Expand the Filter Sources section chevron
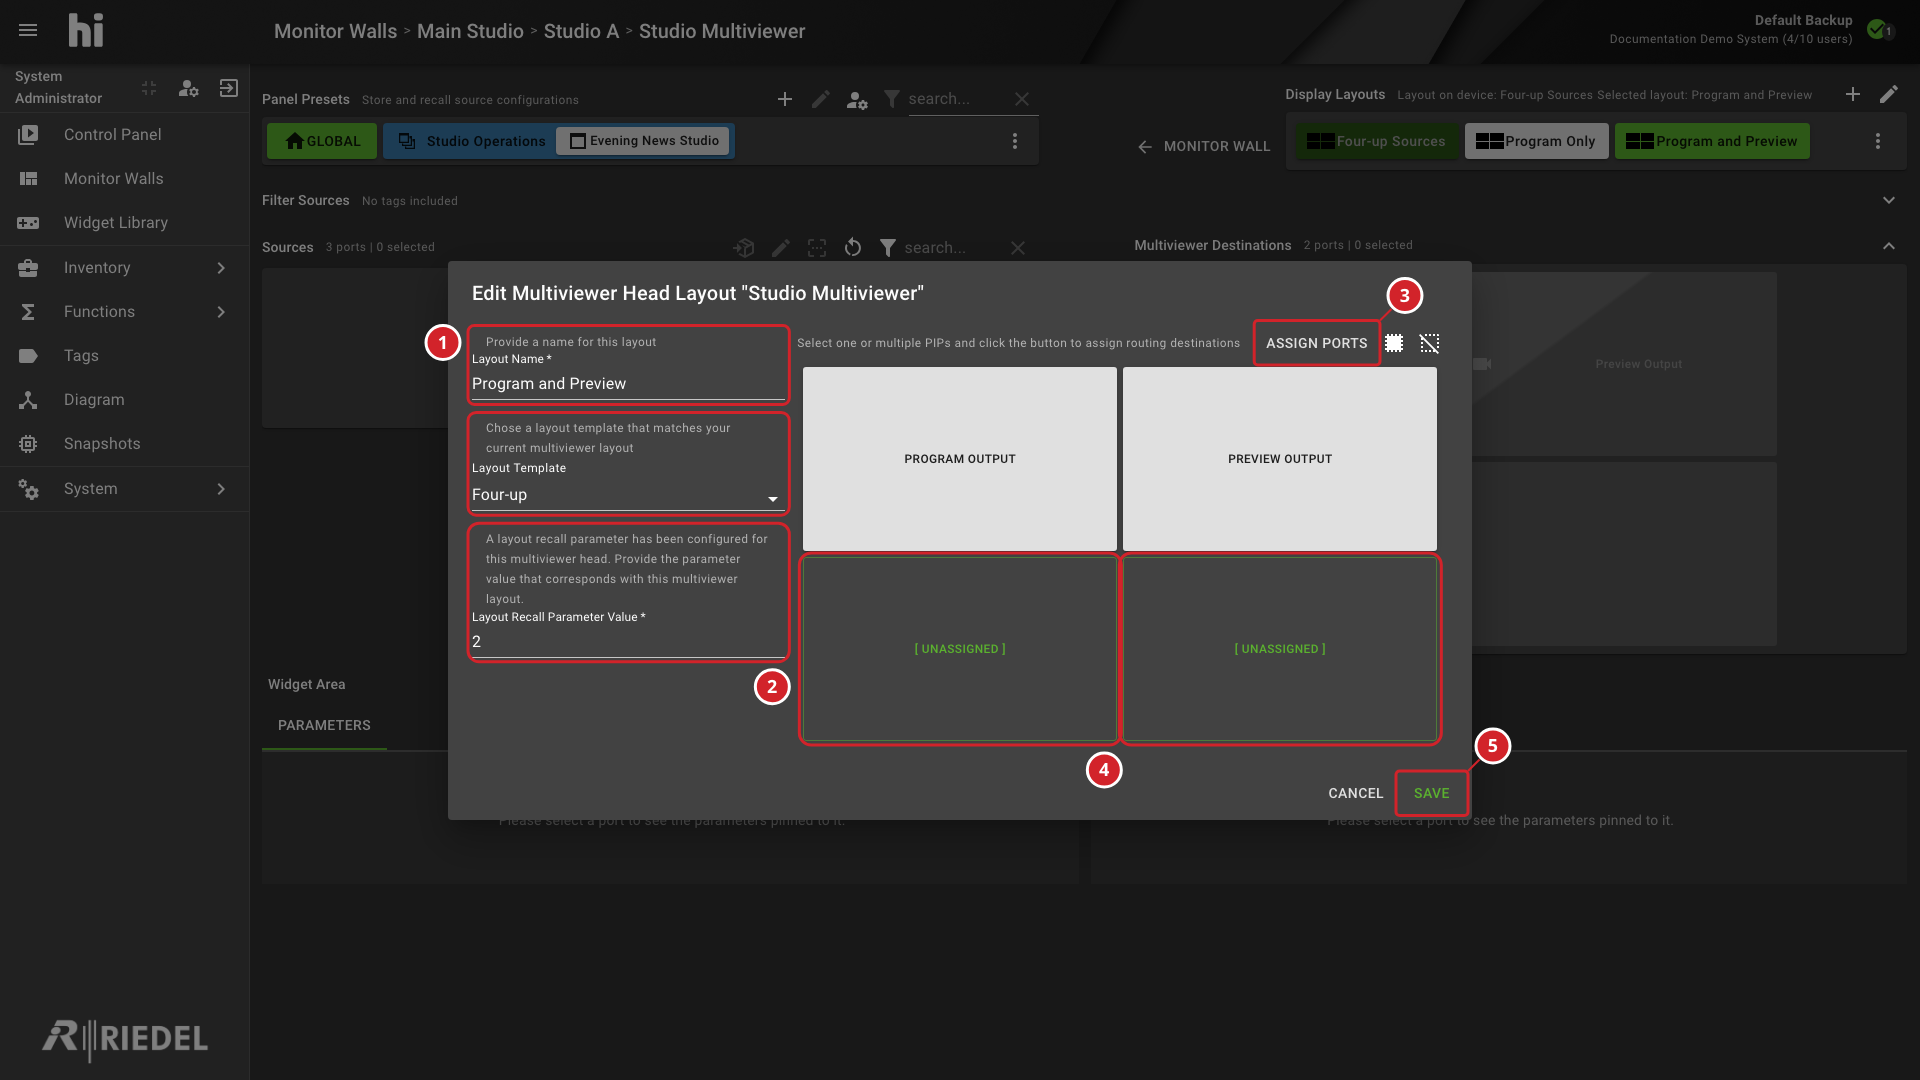Viewport: 1920px width, 1080px height. [x=1889, y=200]
